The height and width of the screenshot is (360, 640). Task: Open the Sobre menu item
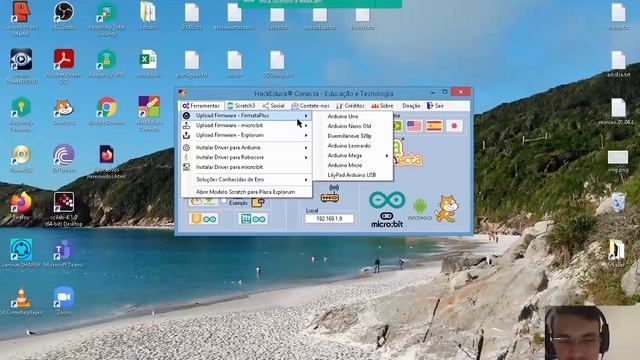click(x=382, y=106)
